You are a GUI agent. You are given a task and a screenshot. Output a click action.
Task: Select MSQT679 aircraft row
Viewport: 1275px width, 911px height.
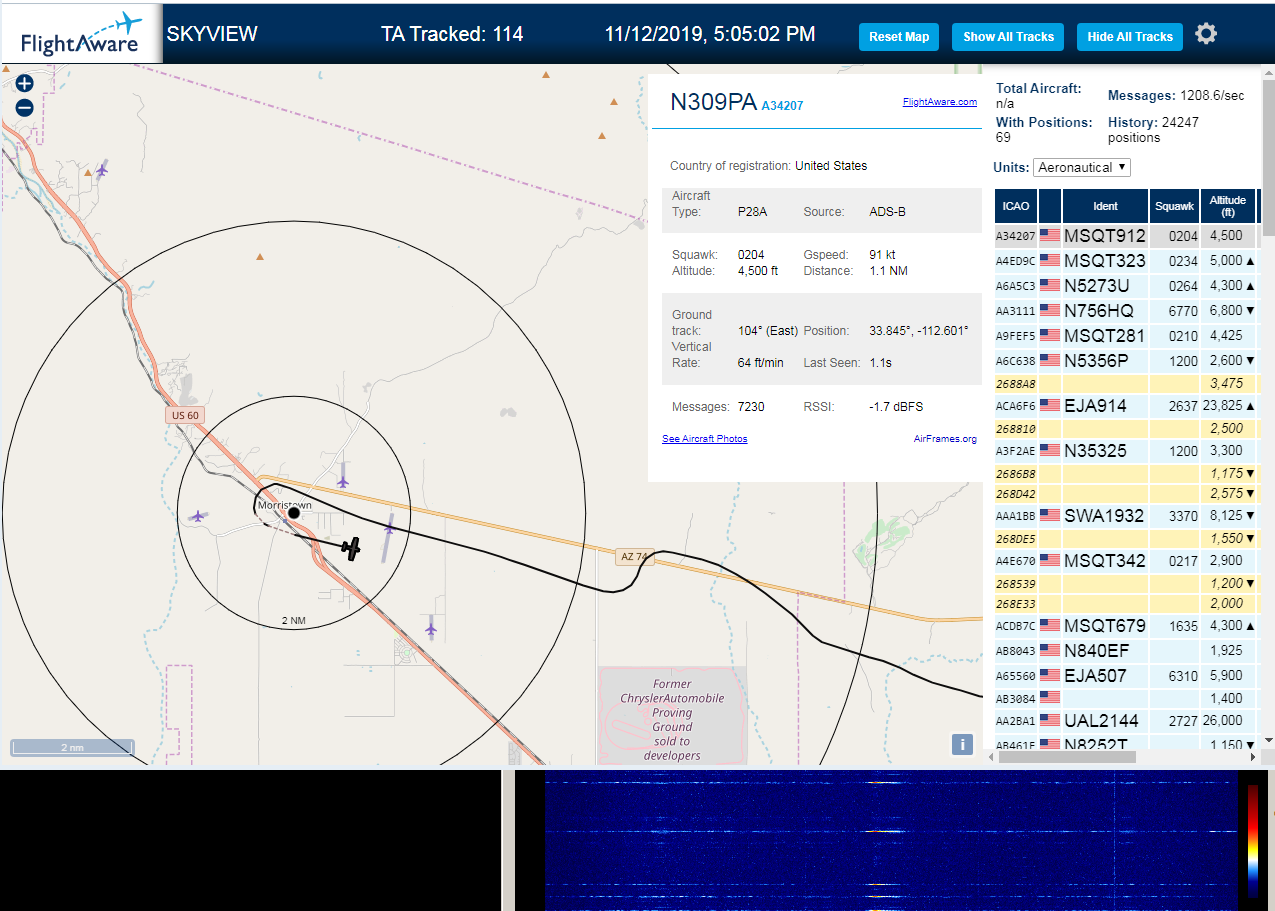pos(1126,626)
